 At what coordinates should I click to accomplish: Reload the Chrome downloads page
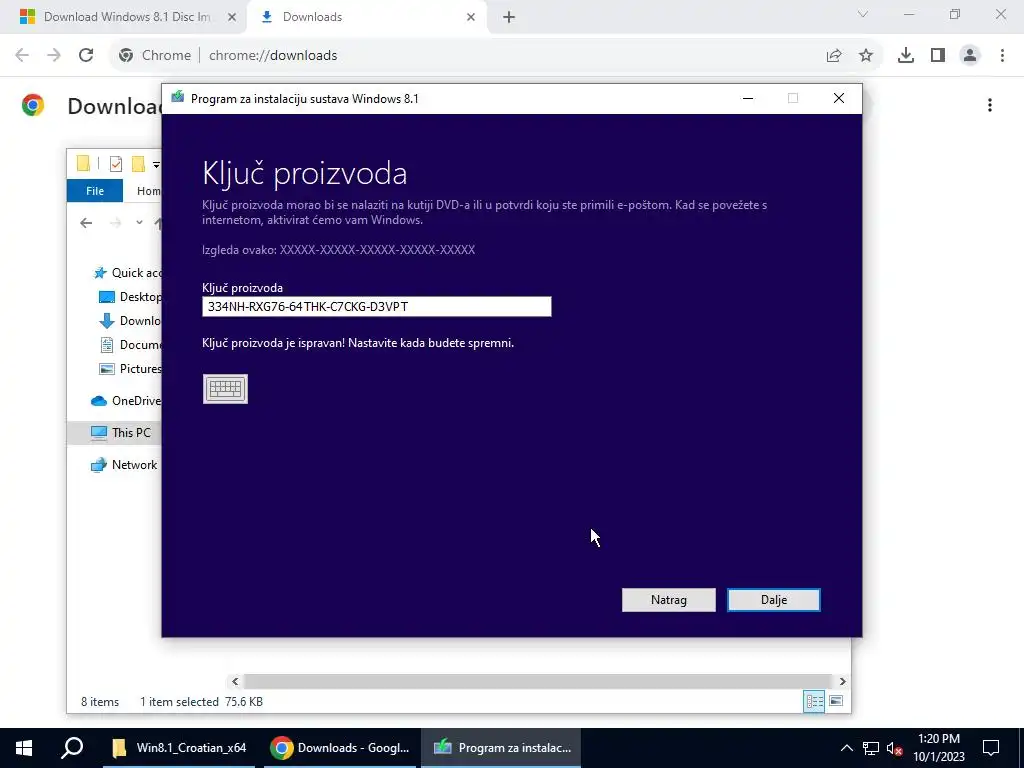click(86, 56)
